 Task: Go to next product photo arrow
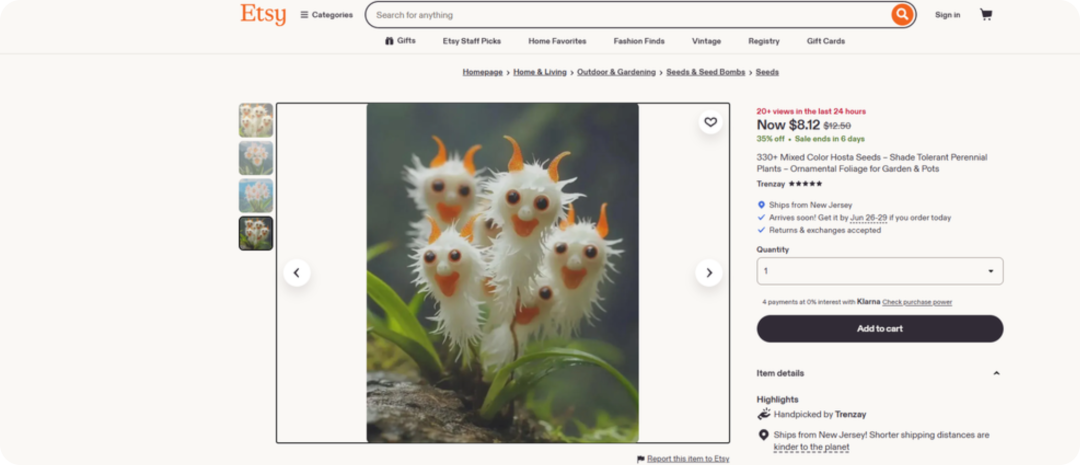(709, 273)
